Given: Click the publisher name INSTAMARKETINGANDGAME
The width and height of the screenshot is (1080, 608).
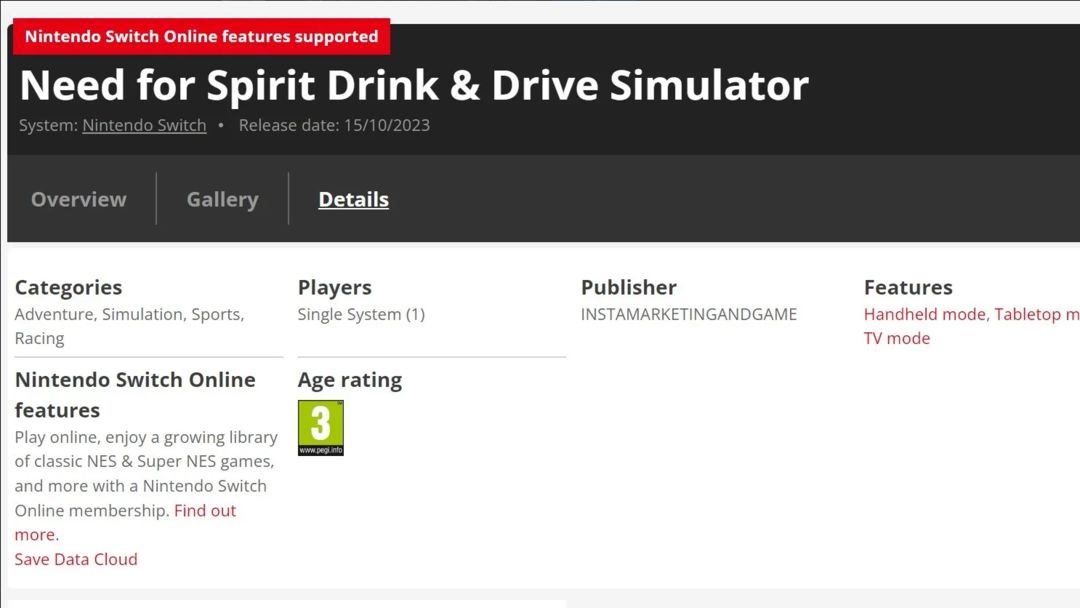Looking at the screenshot, I should (689, 314).
